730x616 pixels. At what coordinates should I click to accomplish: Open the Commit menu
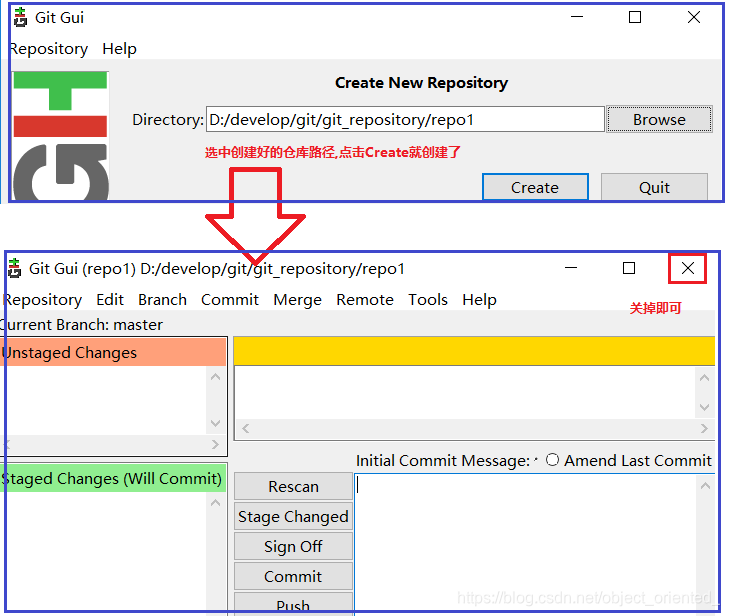(230, 299)
